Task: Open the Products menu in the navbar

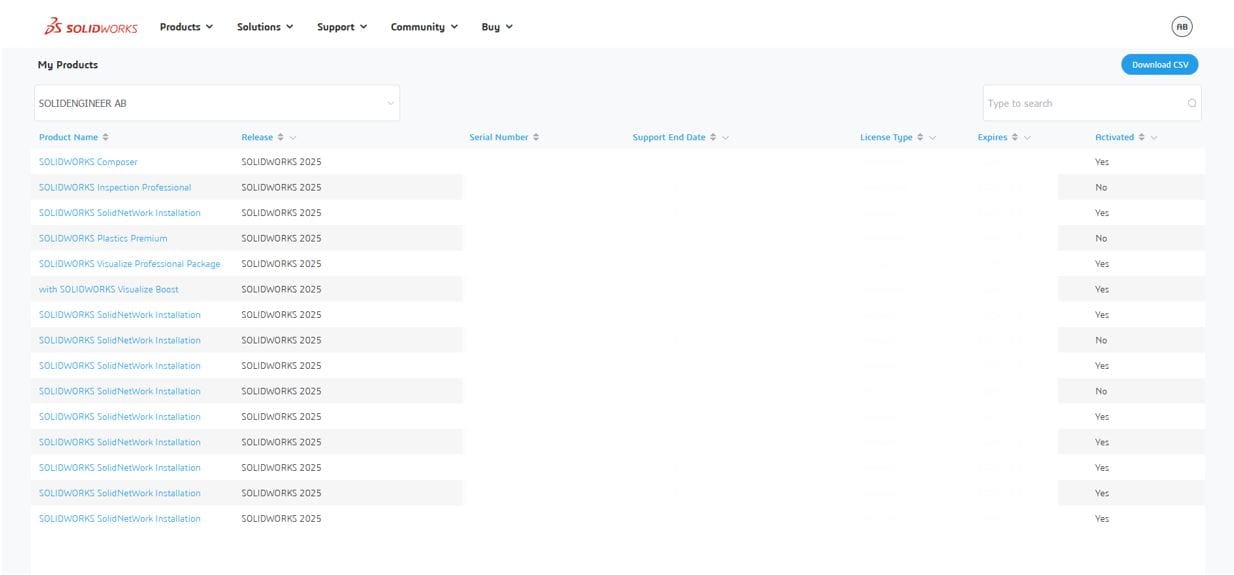Action: coord(186,27)
